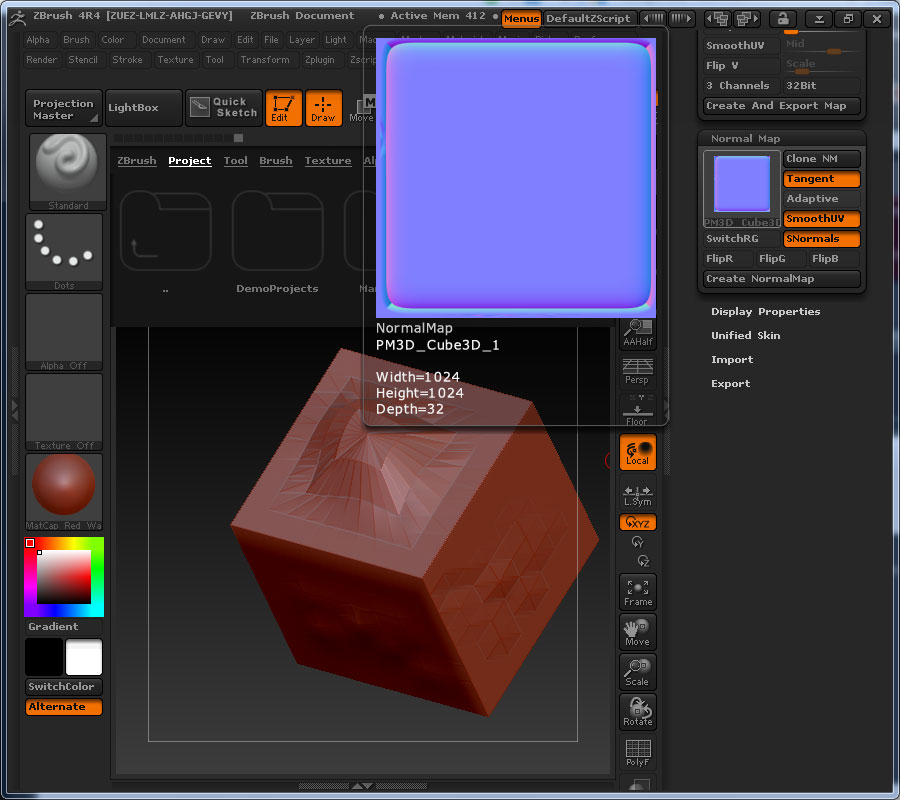Screen dimensions: 900x800
Task: Click the Scale slider handle in map panel
Action: 802,72
